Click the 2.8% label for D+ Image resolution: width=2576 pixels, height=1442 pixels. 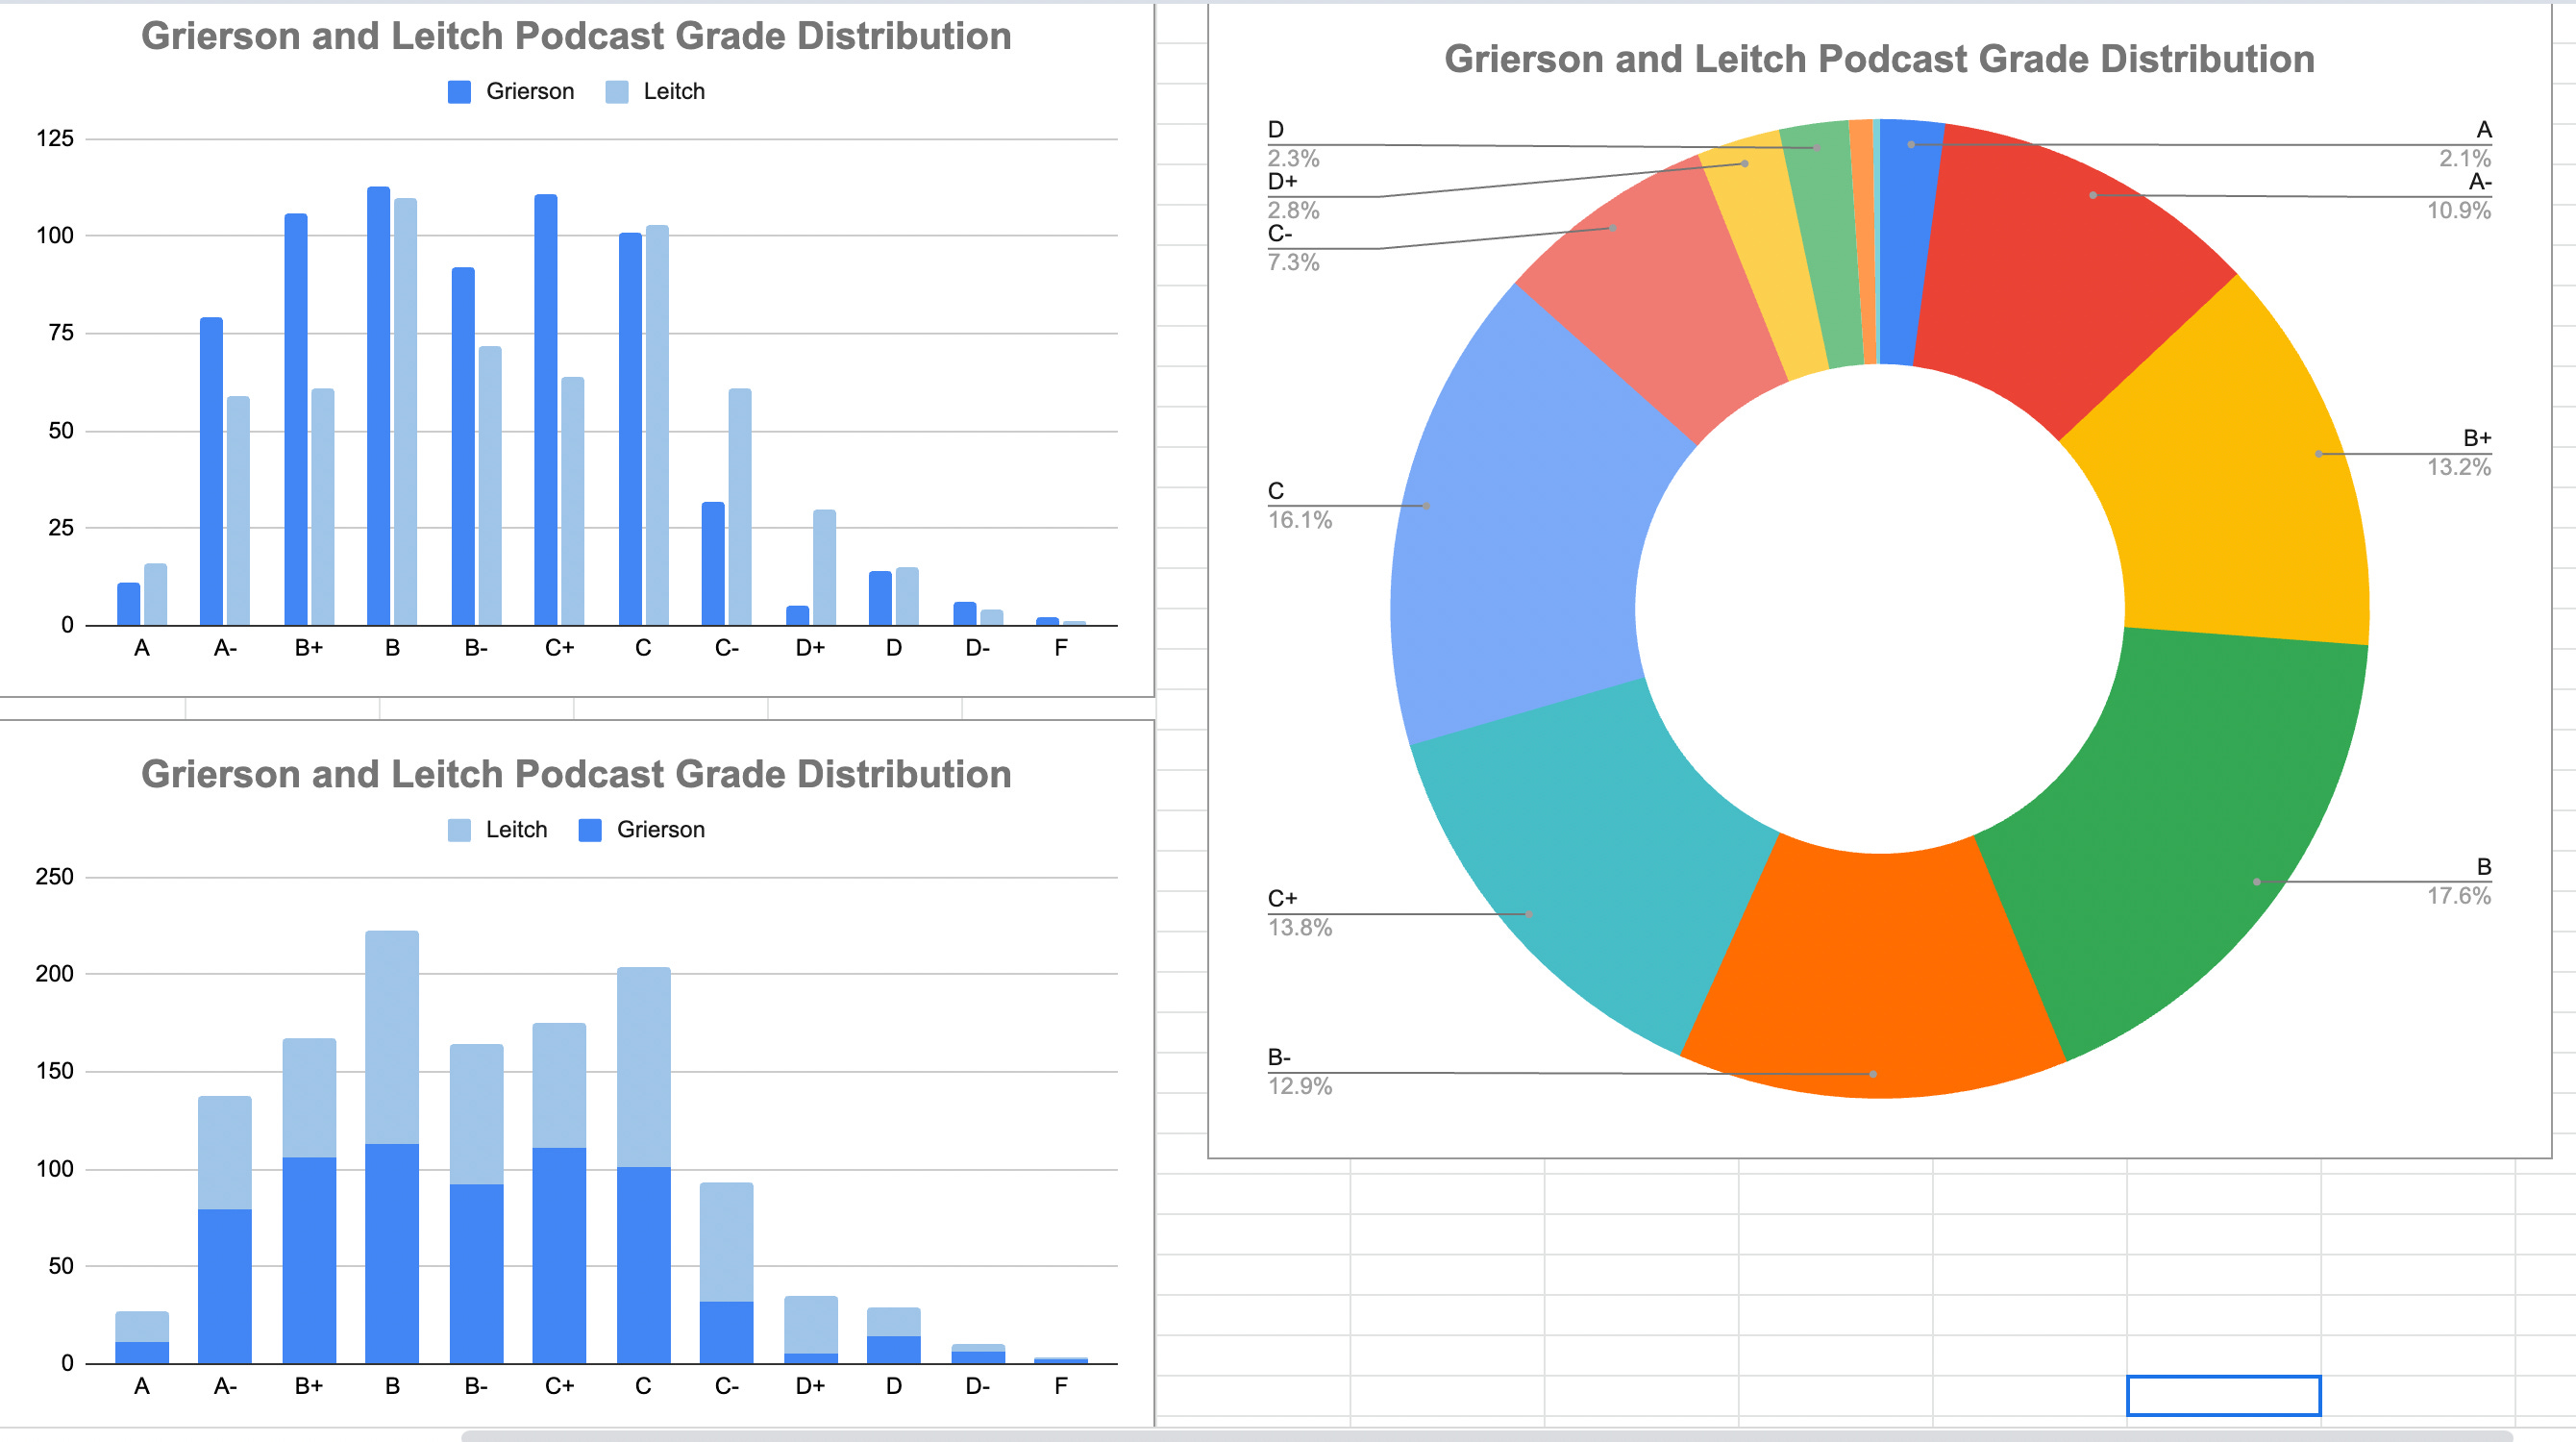[1293, 210]
